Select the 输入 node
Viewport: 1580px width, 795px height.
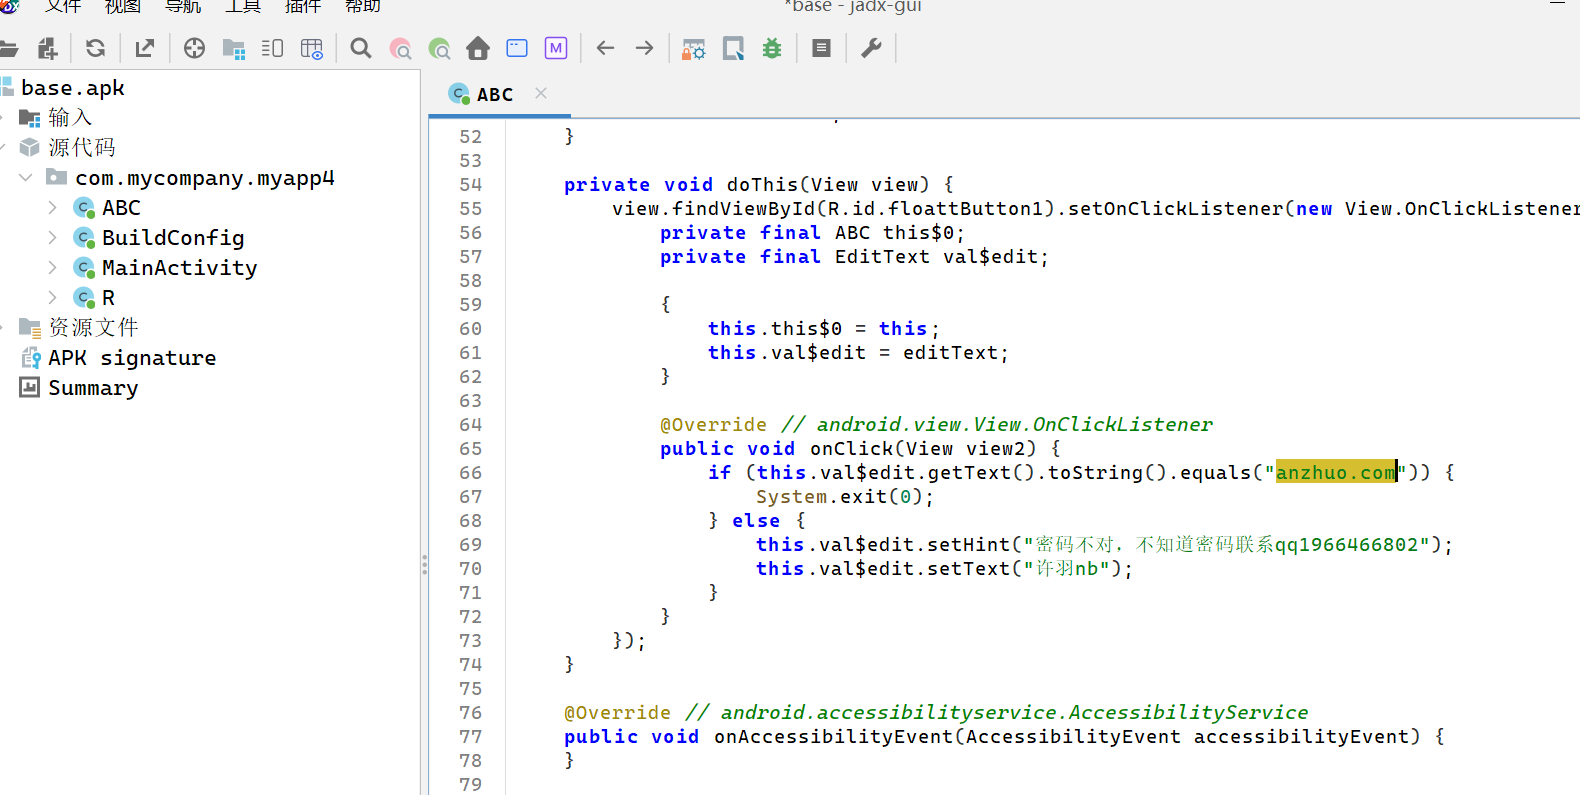coord(70,118)
